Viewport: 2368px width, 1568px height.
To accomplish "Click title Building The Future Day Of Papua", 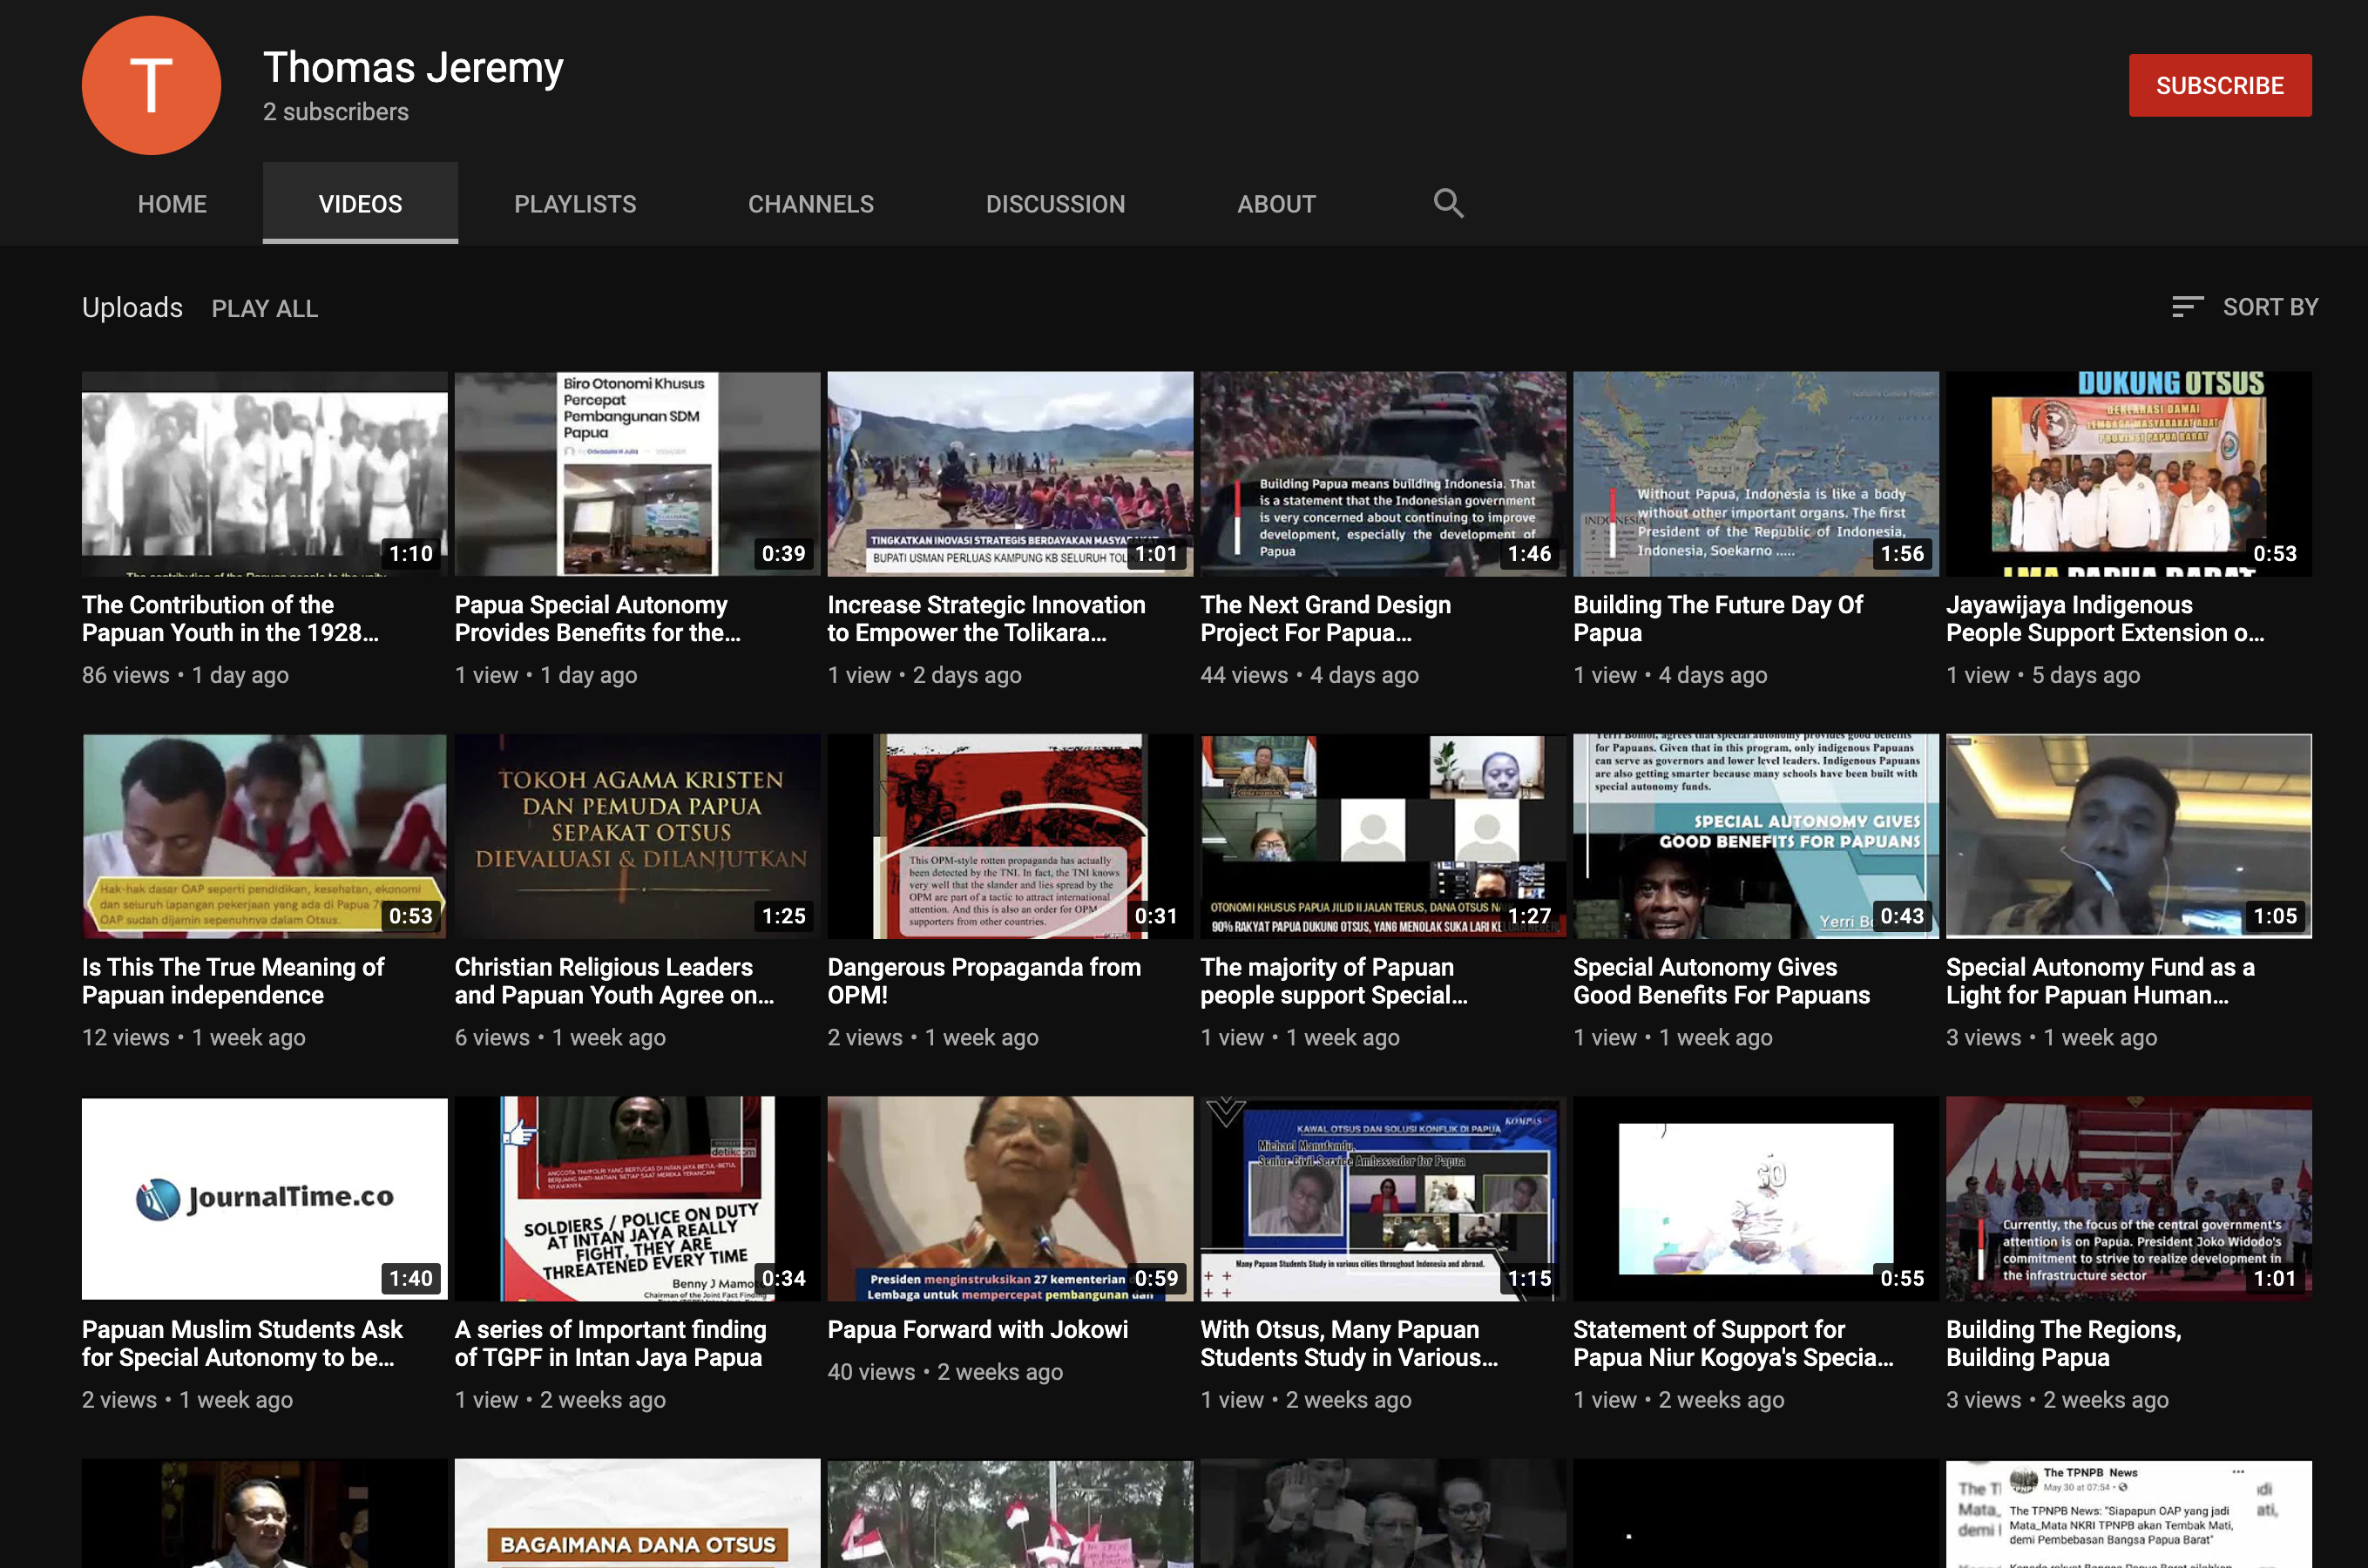I will (x=1718, y=619).
